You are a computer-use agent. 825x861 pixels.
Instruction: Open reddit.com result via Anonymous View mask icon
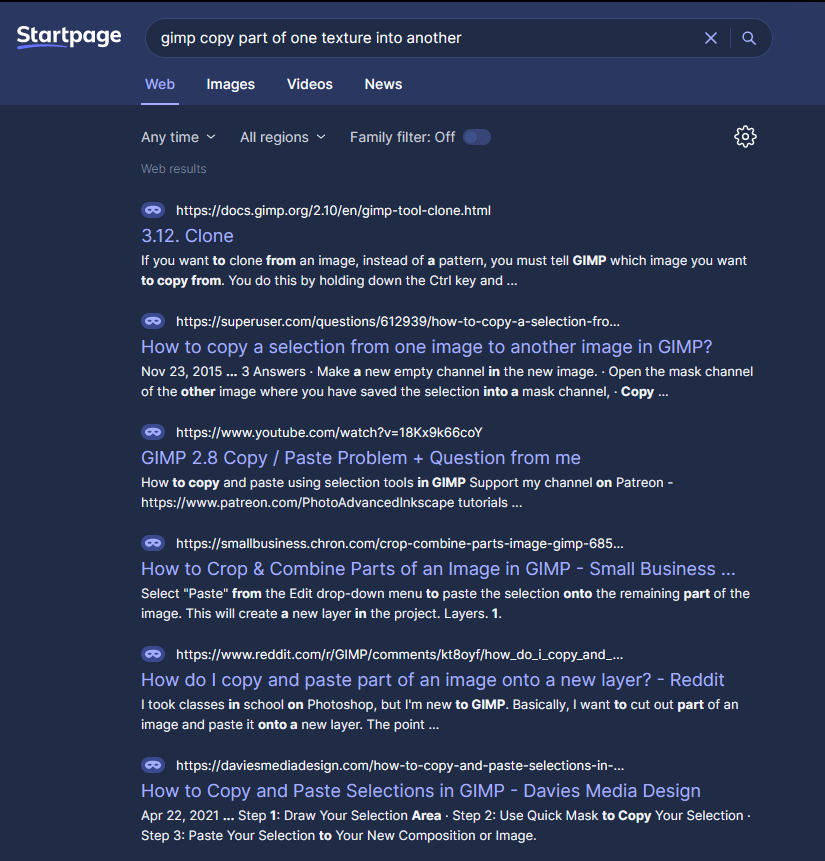(153, 653)
